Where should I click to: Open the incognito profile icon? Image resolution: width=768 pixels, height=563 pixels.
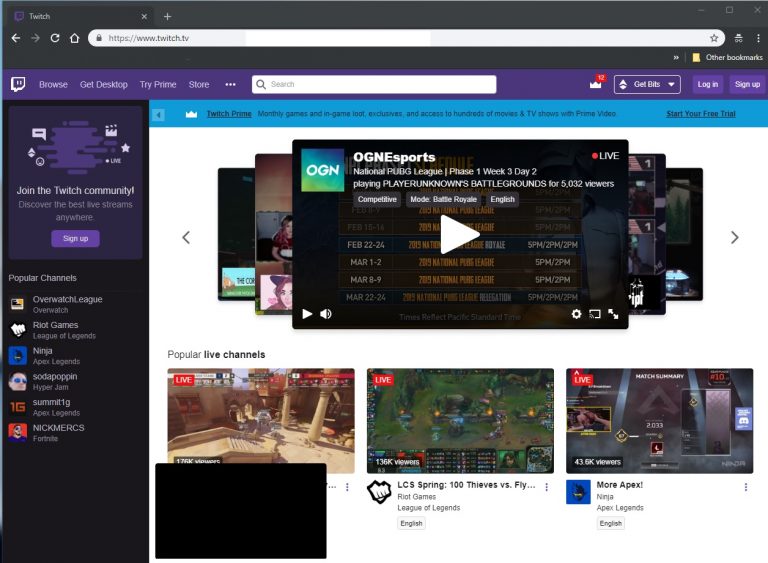click(739, 38)
